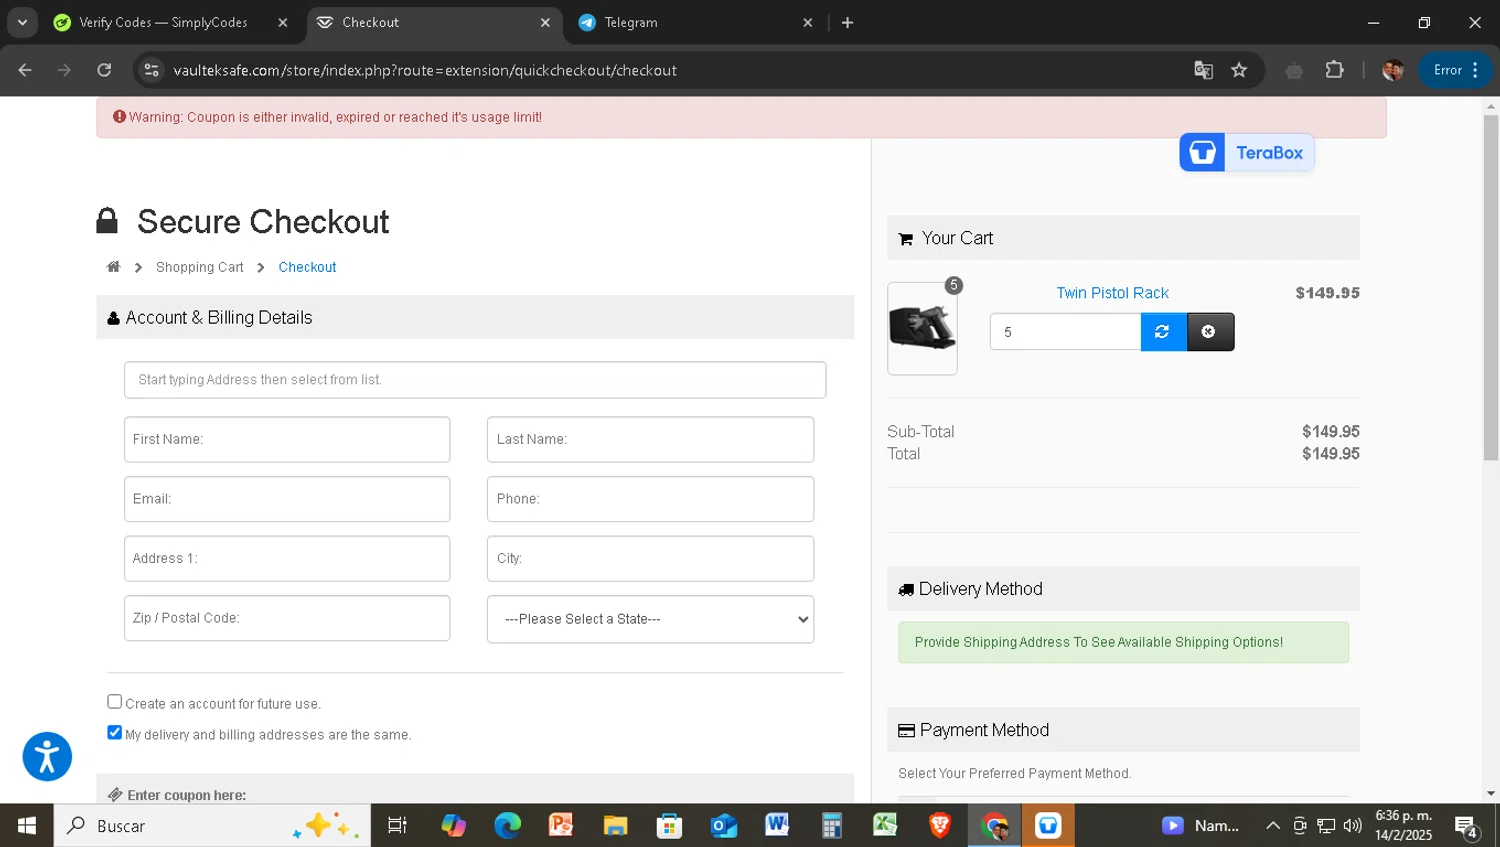Focus the Email field

point(287,499)
